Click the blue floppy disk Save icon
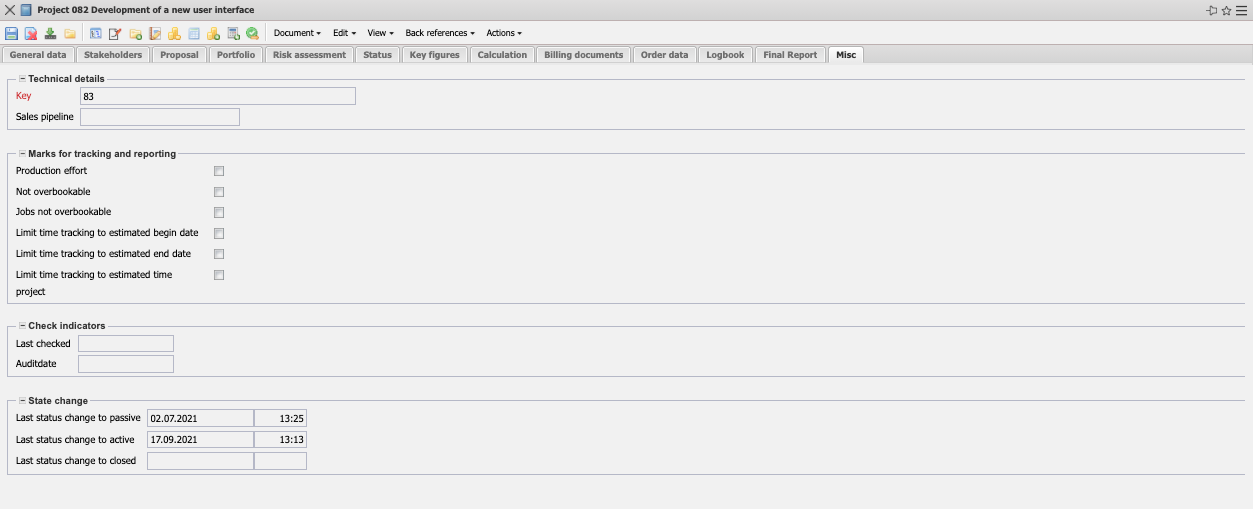1253x509 pixels. [12, 33]
